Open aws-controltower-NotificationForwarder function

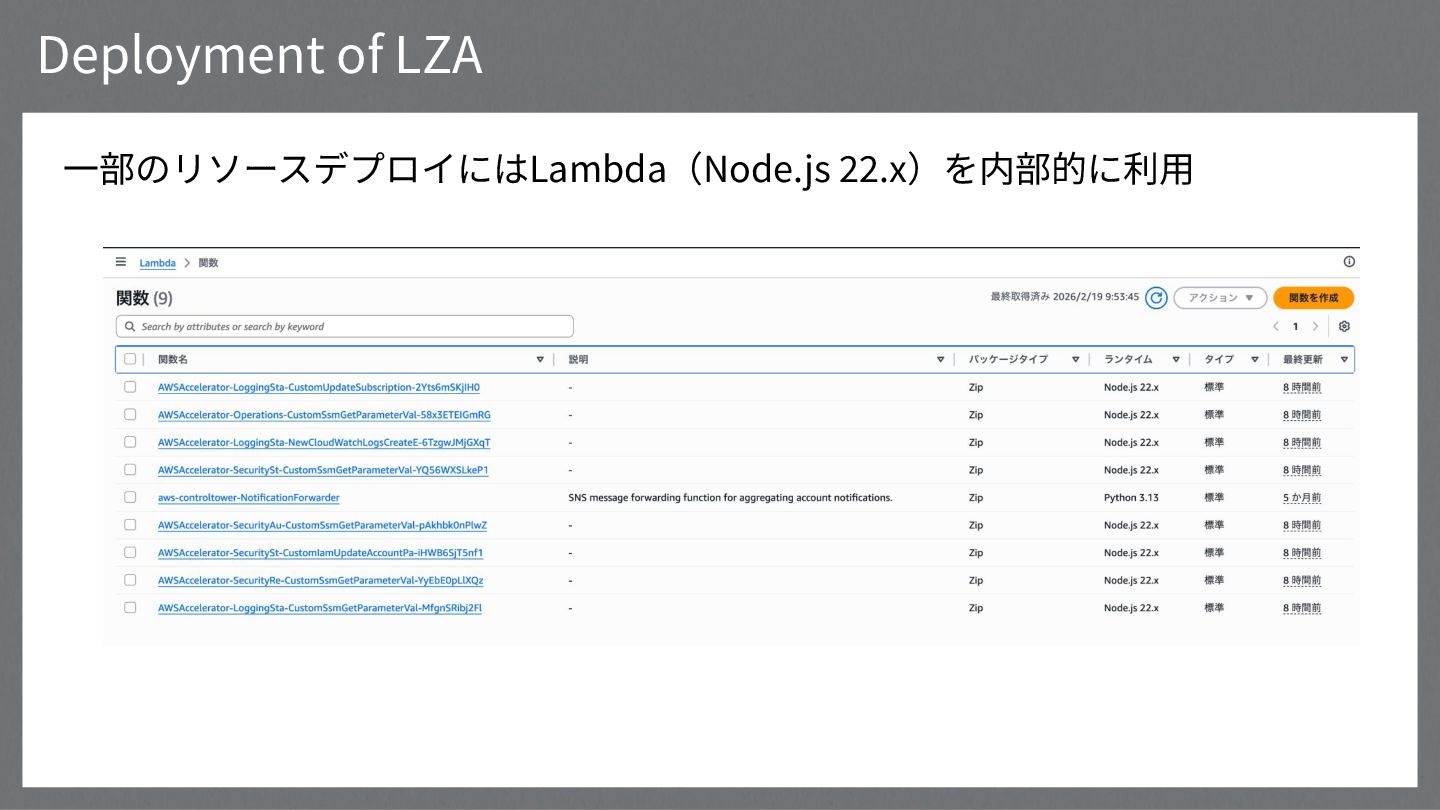pos(249,497)
